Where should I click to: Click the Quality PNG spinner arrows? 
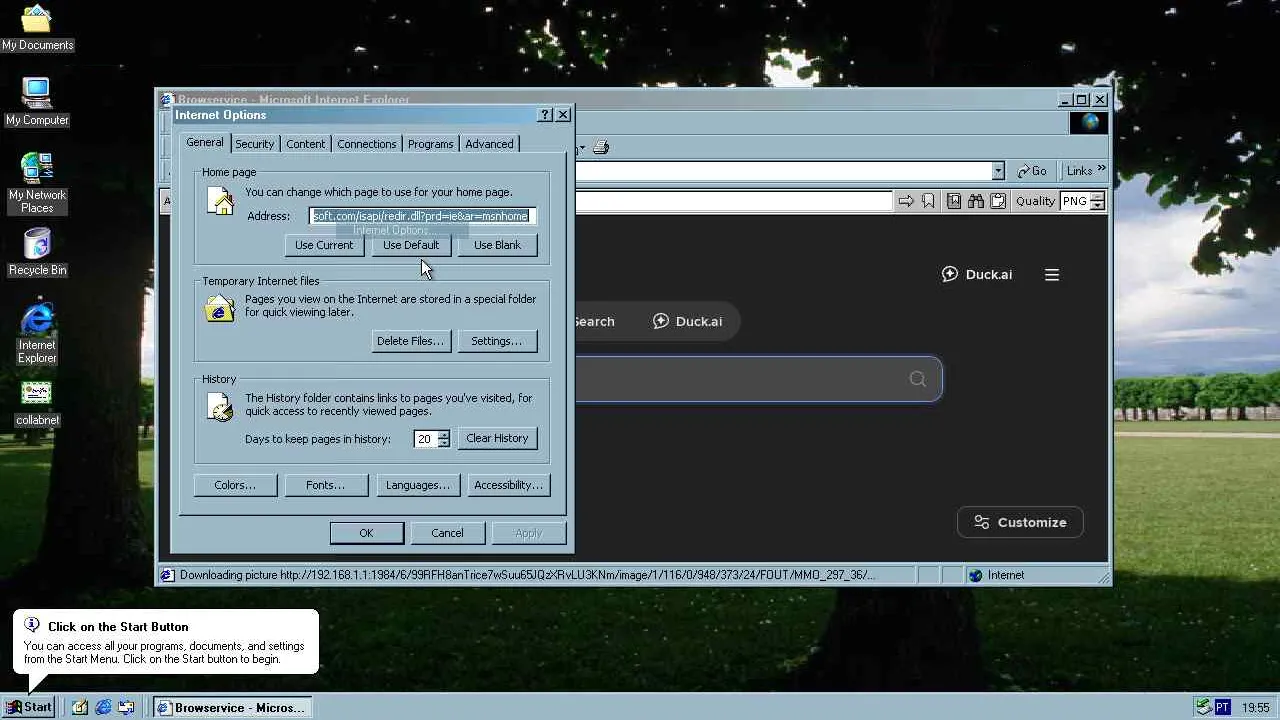click(x=1098, y=201)
